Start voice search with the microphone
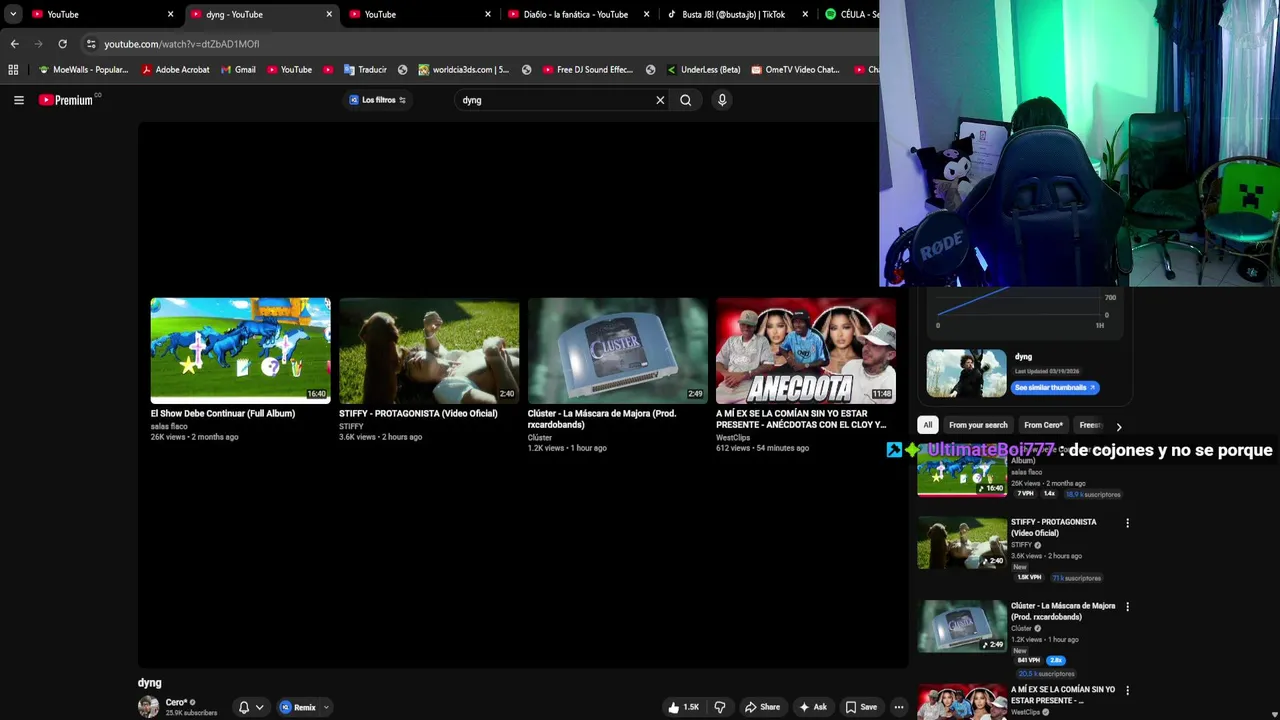1280x720 pixels. 722,100
